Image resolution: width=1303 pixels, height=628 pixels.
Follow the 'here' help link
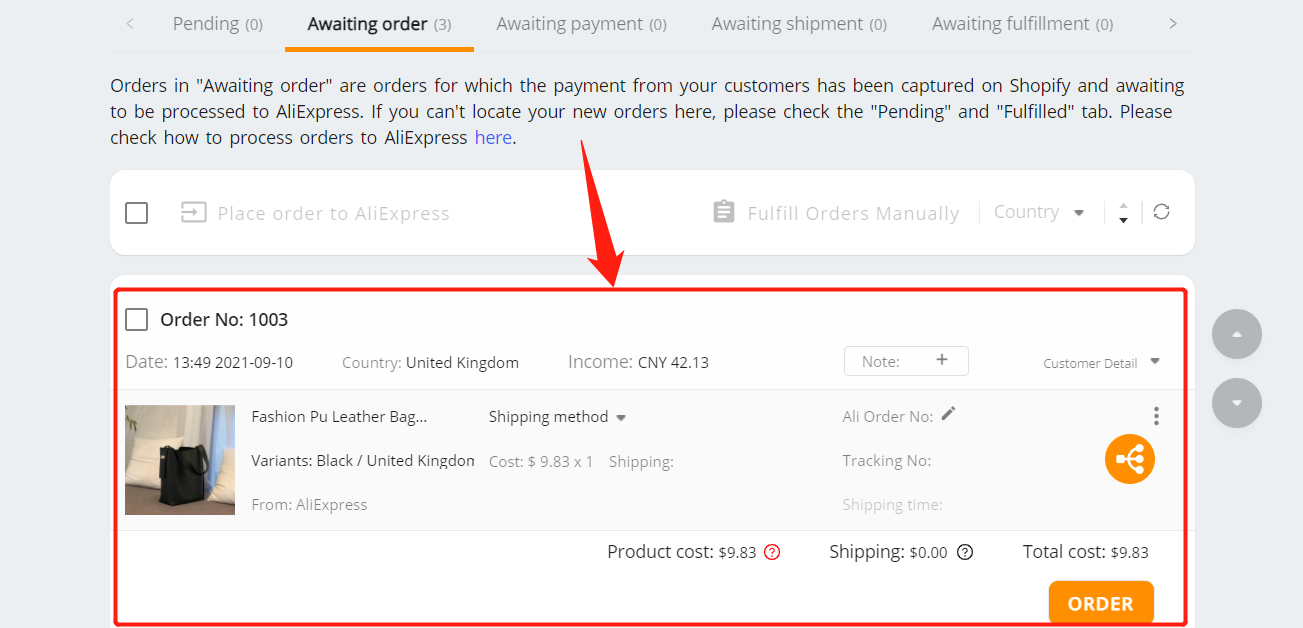click(x=493, y=138)
